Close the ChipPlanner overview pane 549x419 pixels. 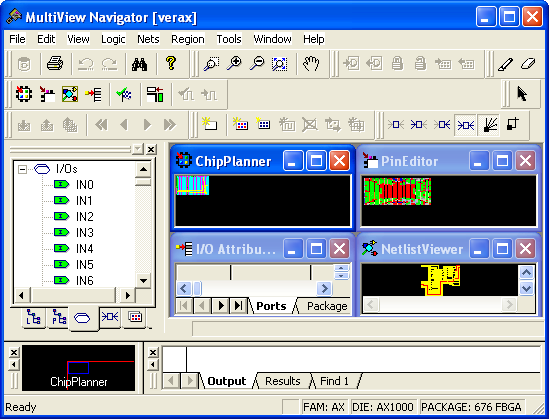tap(13, 352)
